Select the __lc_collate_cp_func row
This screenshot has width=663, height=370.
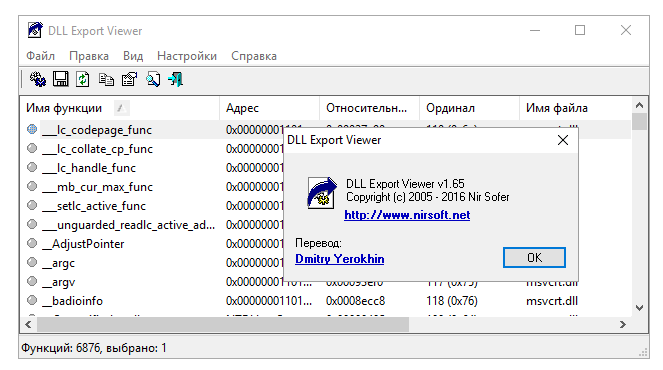click(x=326, y=148)
